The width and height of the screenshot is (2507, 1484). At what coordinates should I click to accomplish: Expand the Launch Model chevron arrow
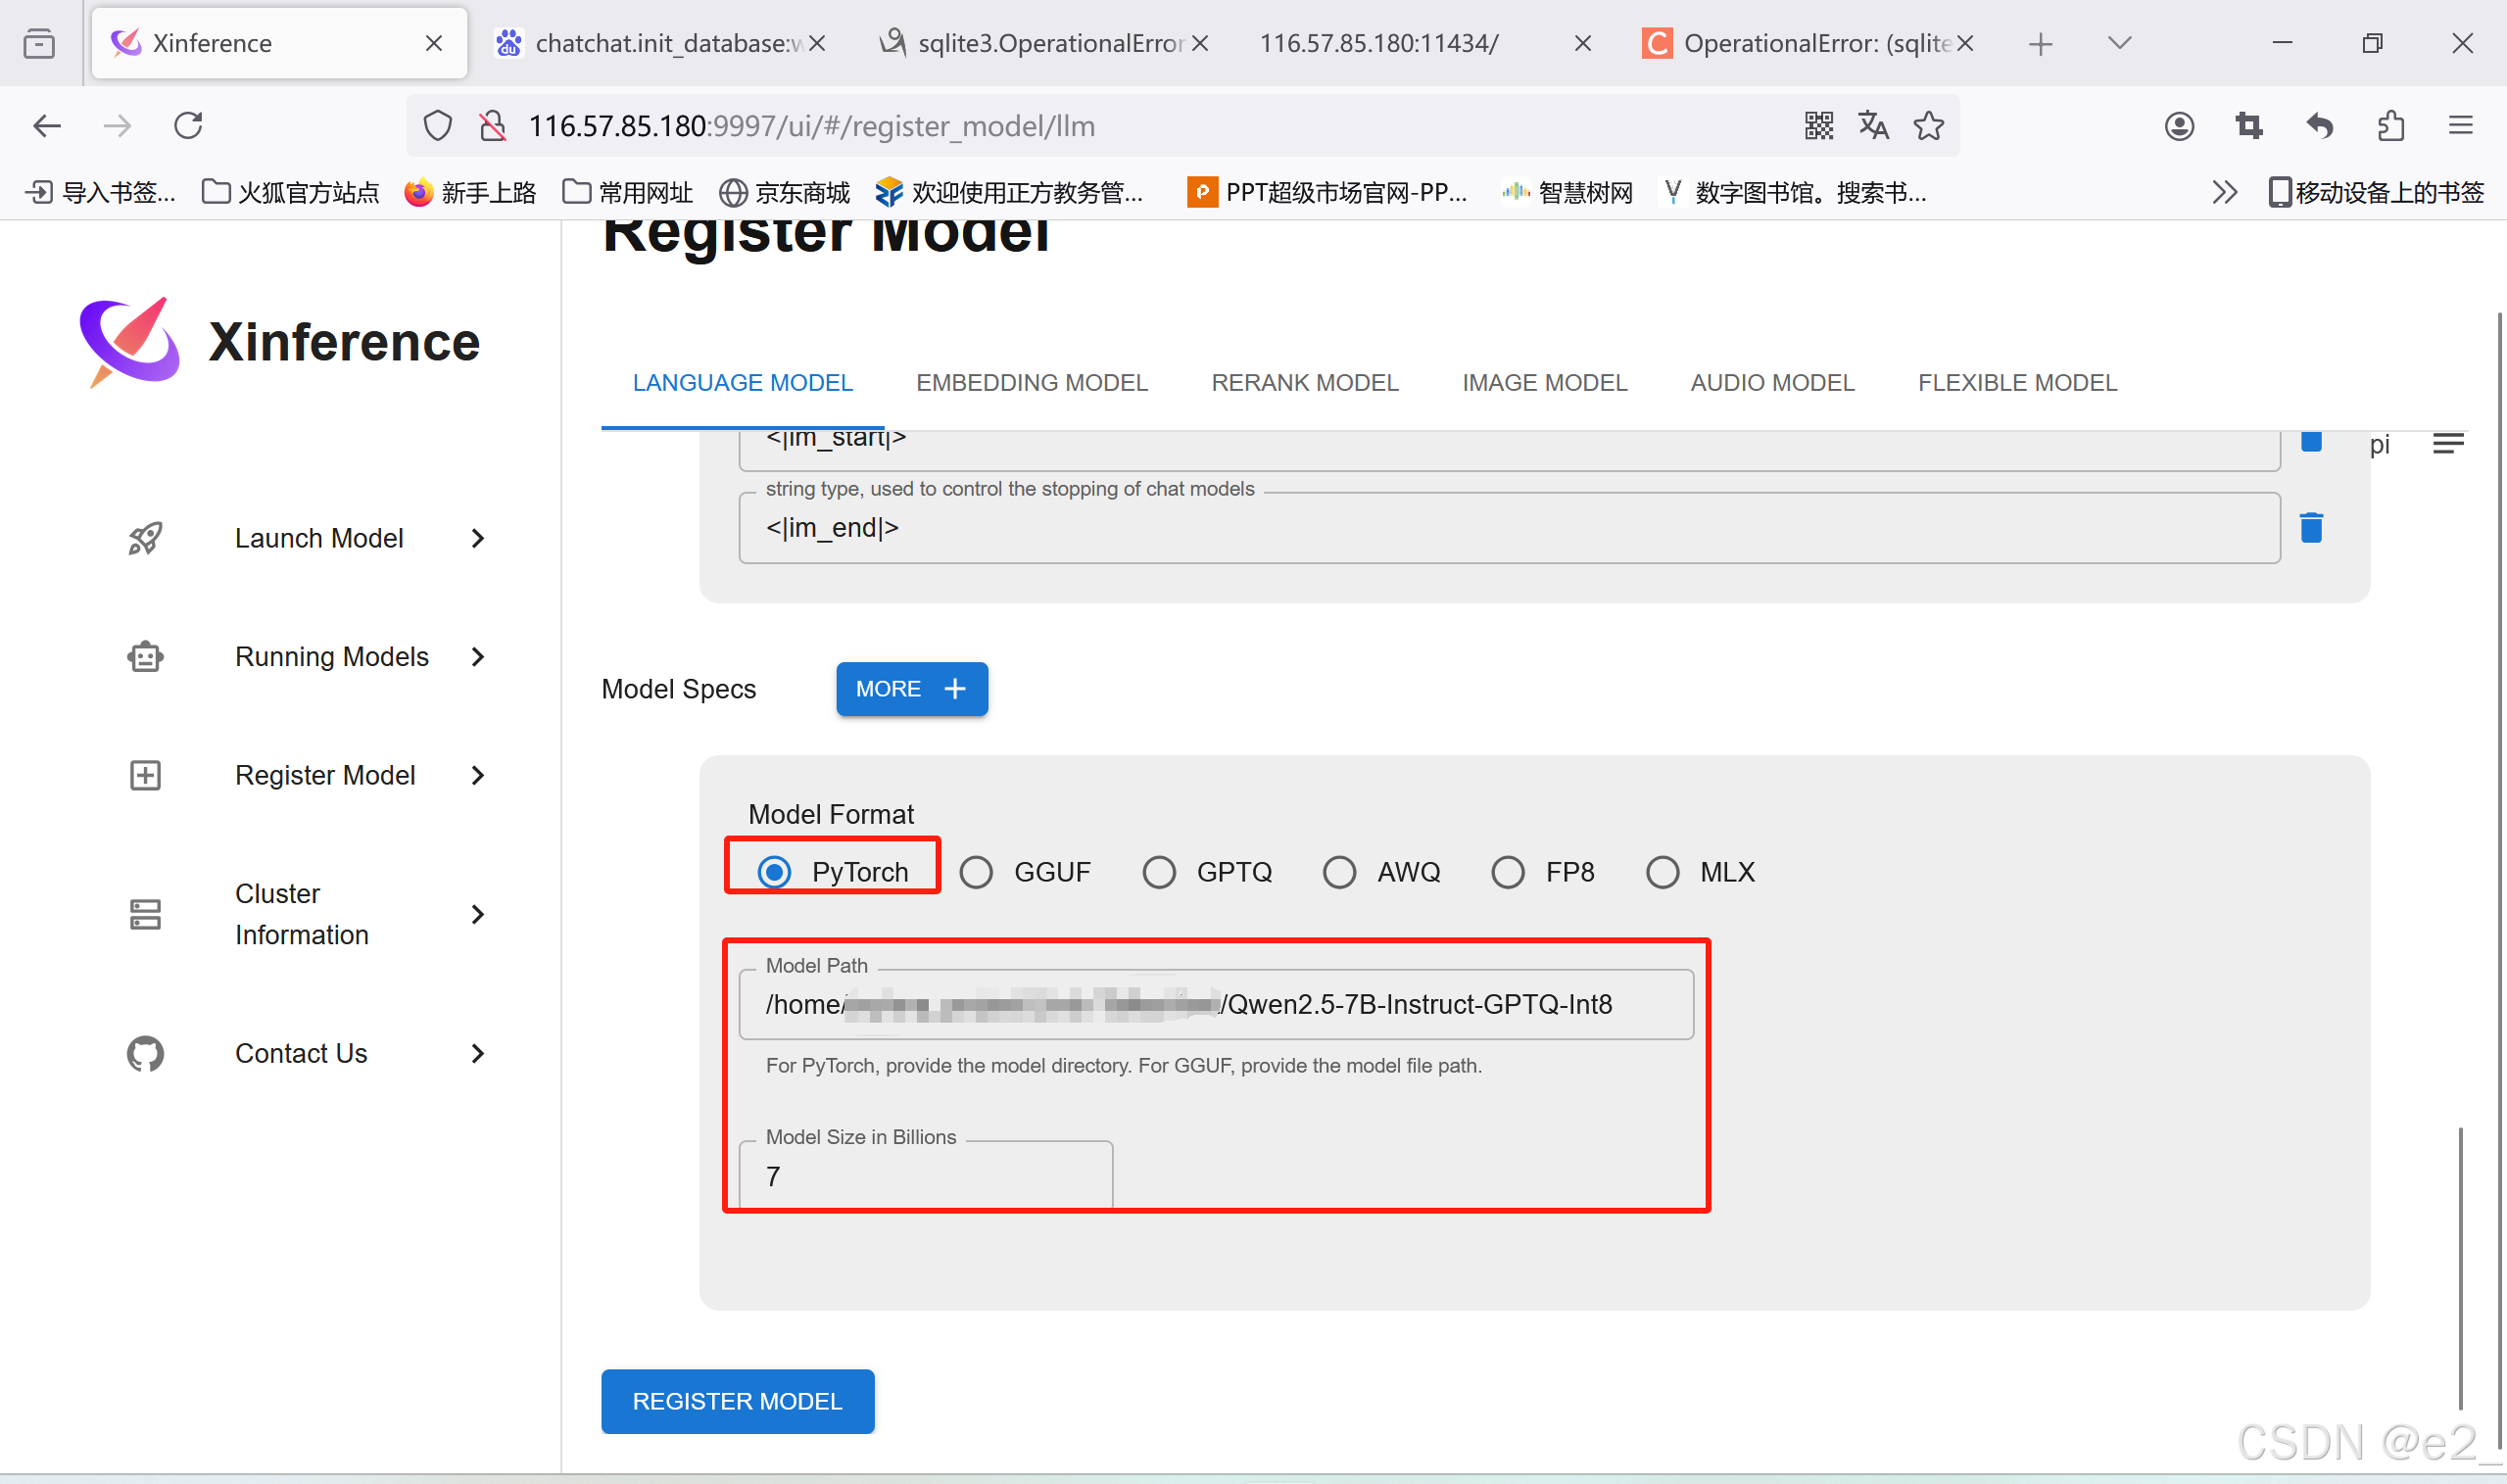(478, 539)
